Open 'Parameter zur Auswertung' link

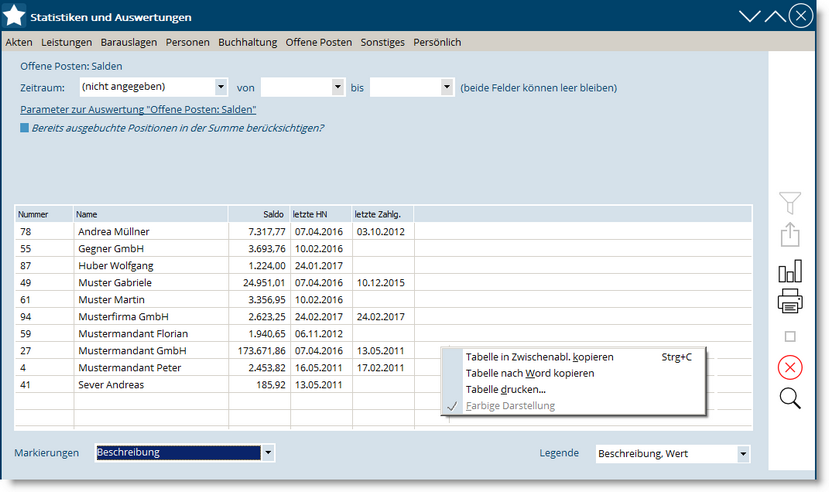click(138, 109)
